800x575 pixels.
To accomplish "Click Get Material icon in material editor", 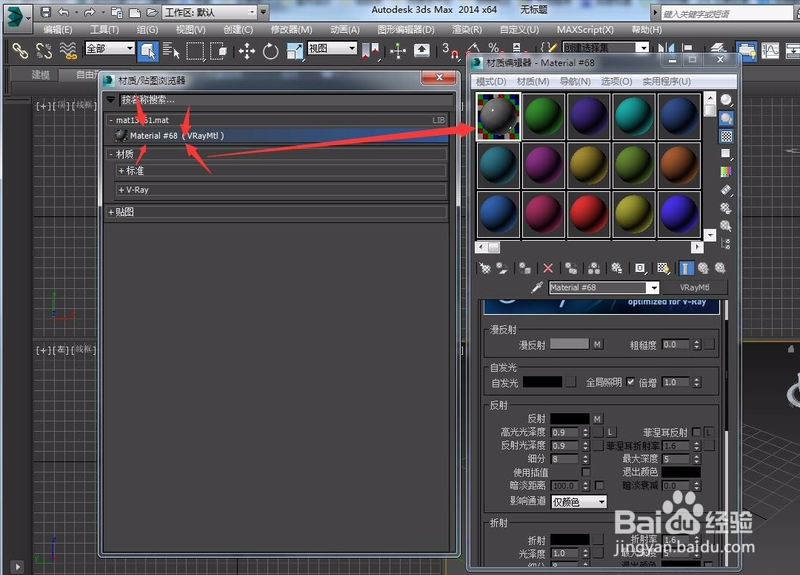I will [x=485, y=268].
